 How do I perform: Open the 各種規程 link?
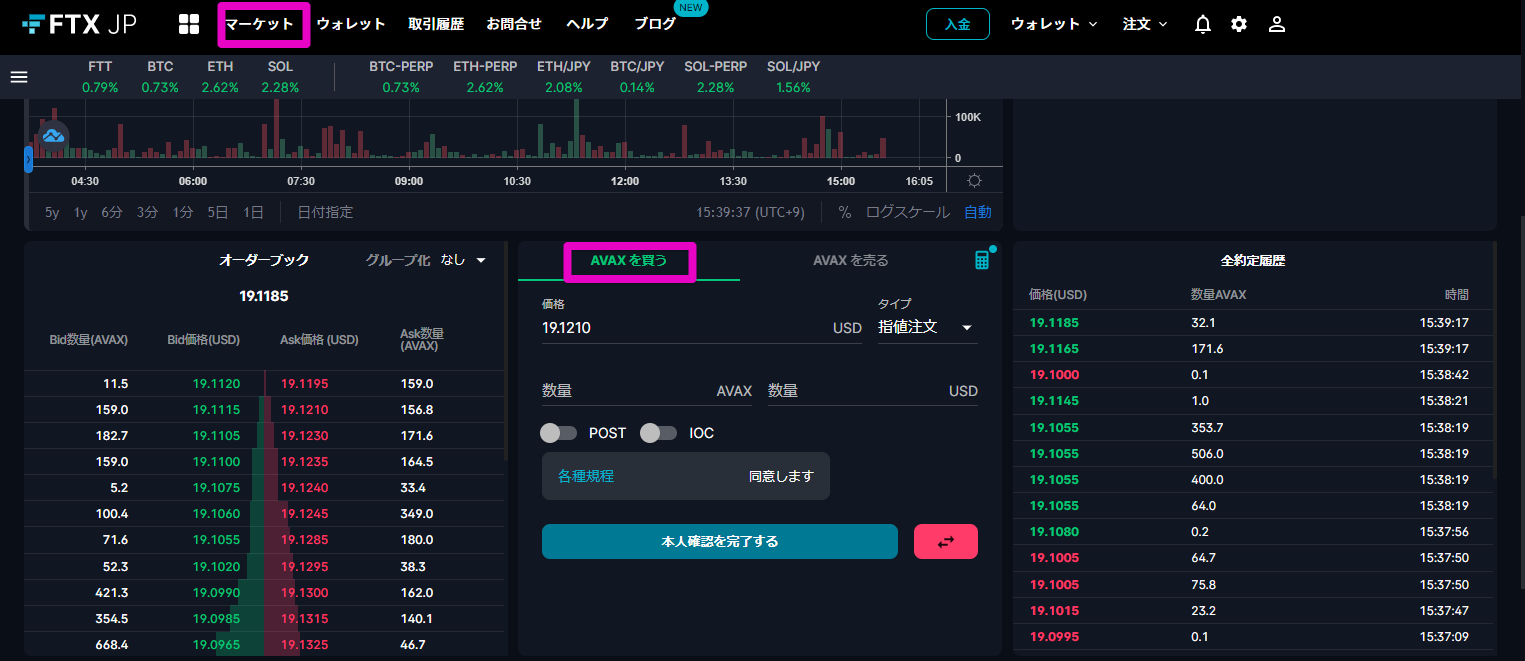click(586, 476)
